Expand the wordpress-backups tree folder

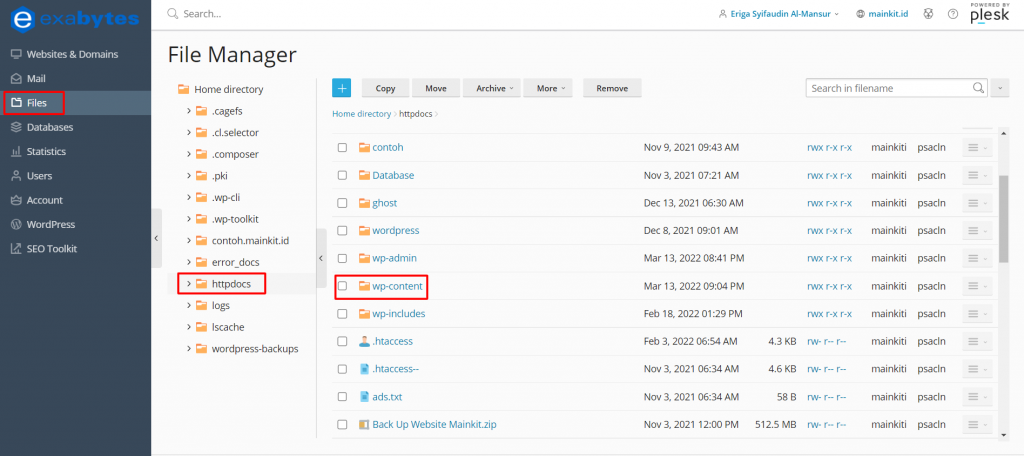click(189, 348)
